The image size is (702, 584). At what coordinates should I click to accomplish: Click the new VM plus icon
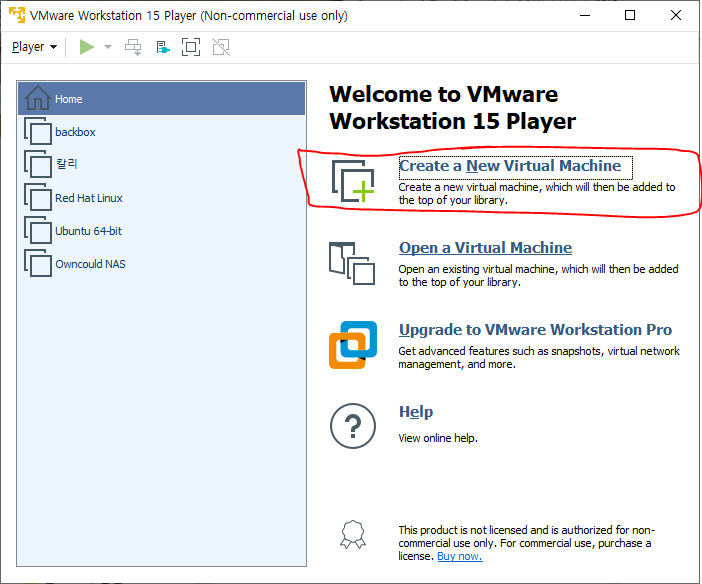pos(353,181)
